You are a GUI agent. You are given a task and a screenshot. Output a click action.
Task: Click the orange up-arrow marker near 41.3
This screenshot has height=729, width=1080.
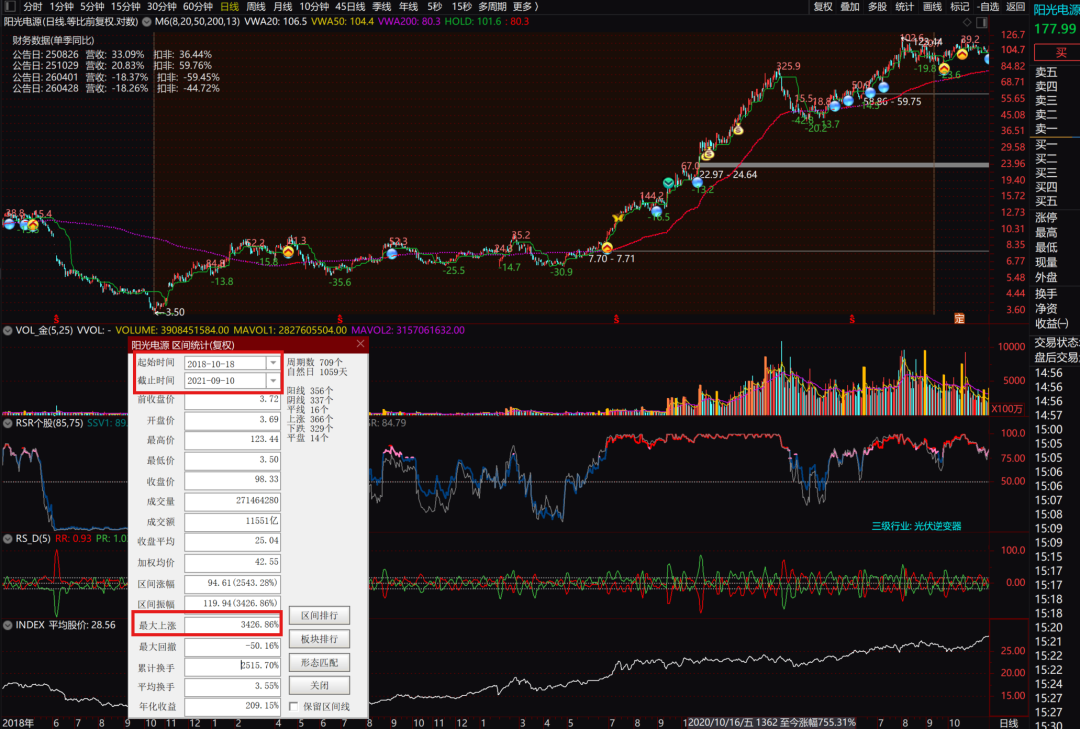289,251
